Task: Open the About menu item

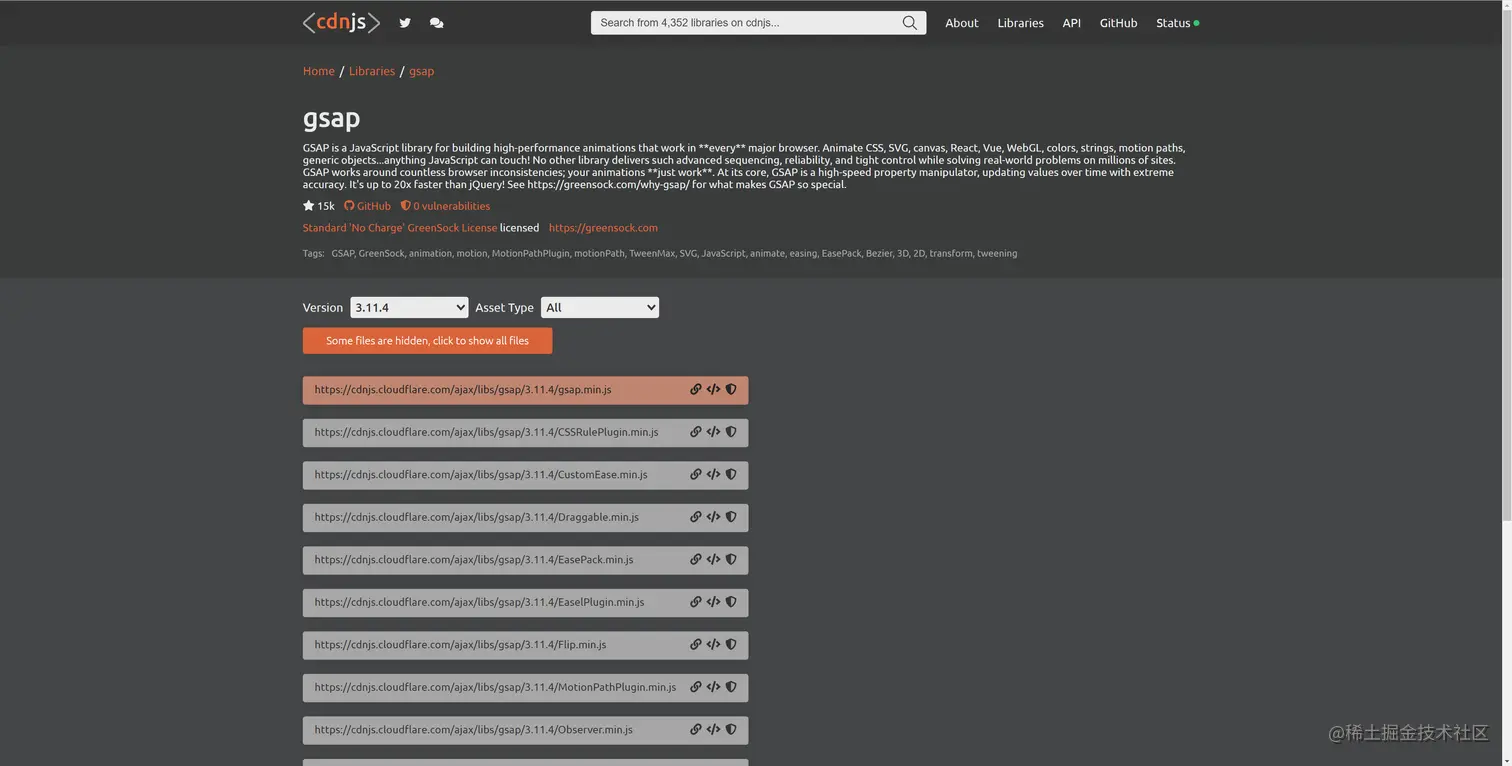Action: pos(962,23)
